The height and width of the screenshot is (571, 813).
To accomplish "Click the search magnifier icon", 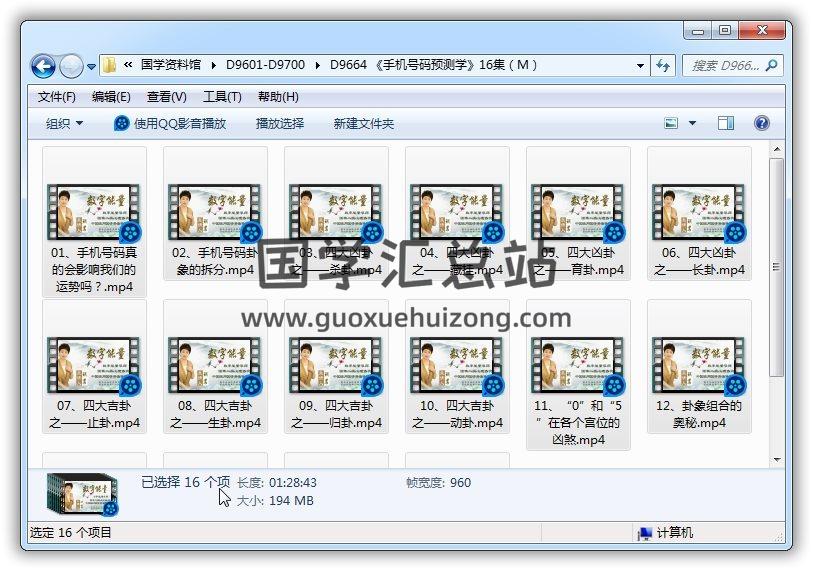I will click(x=771, y=66).
